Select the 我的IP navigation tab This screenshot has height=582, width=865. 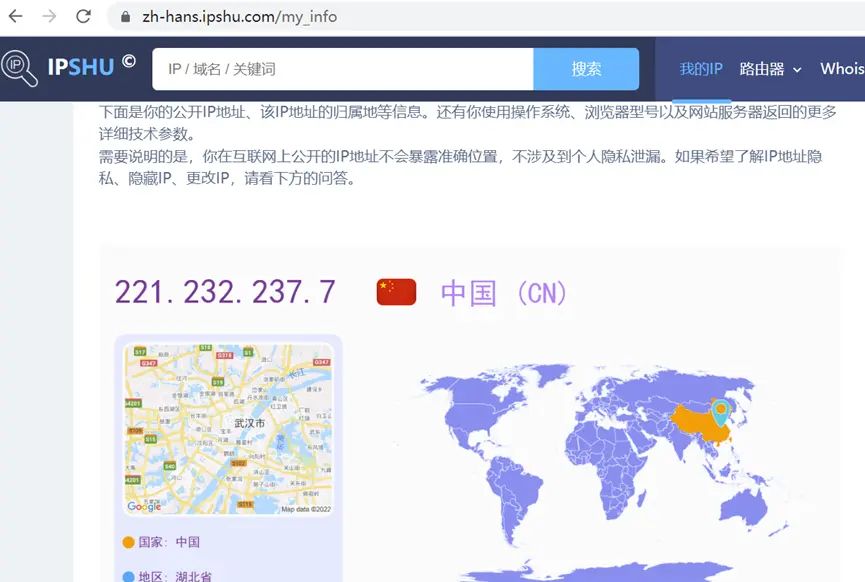700,69
